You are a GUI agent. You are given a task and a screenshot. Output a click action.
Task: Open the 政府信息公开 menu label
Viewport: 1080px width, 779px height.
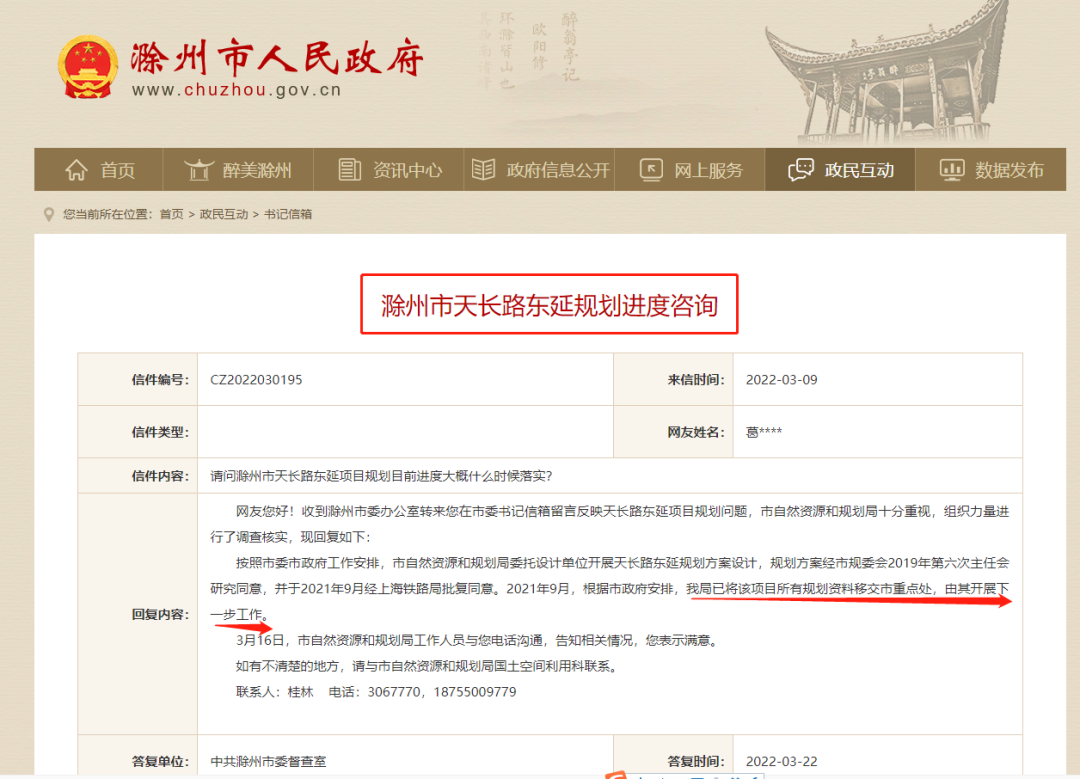coord(558,170)
